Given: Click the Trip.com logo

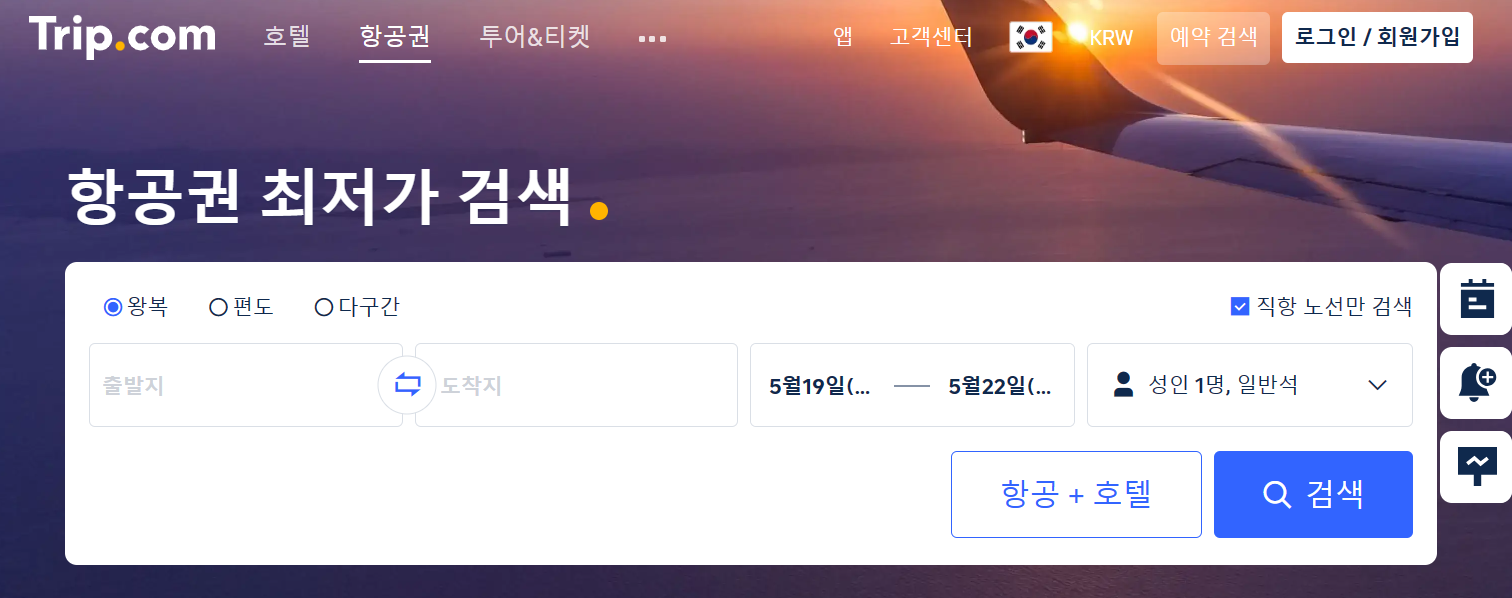Looking at the screenshot, I should tap(122, 37).
